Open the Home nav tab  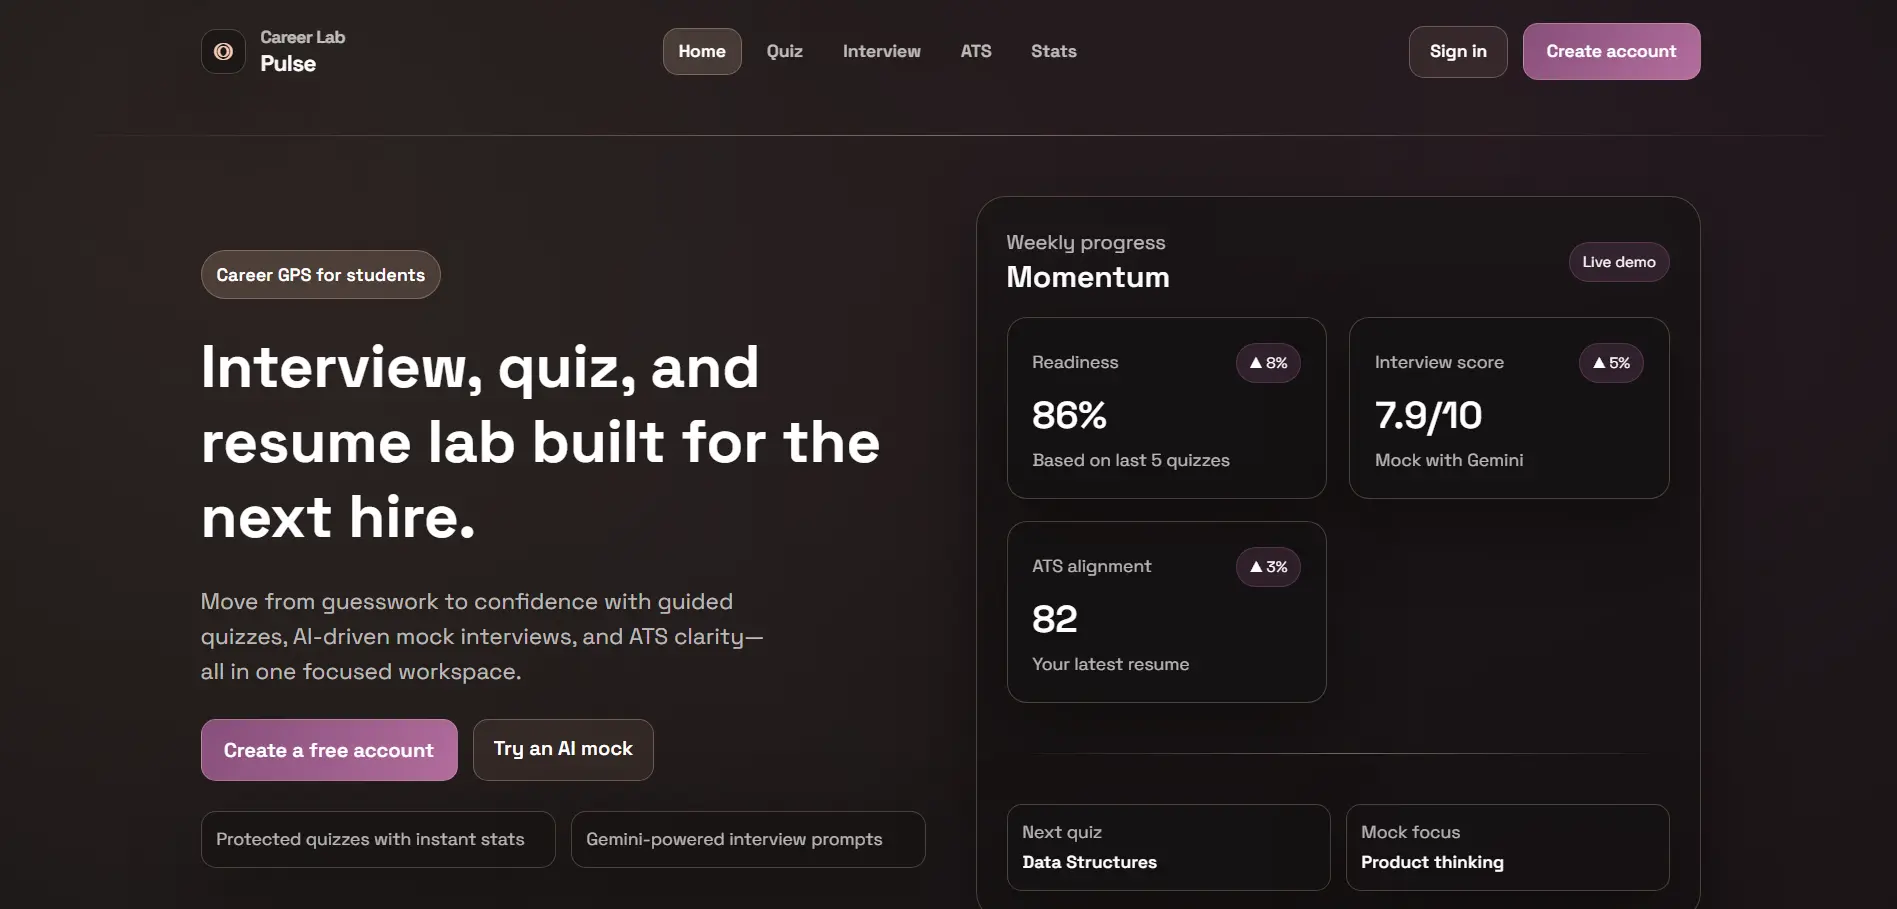tap(702, 51)
